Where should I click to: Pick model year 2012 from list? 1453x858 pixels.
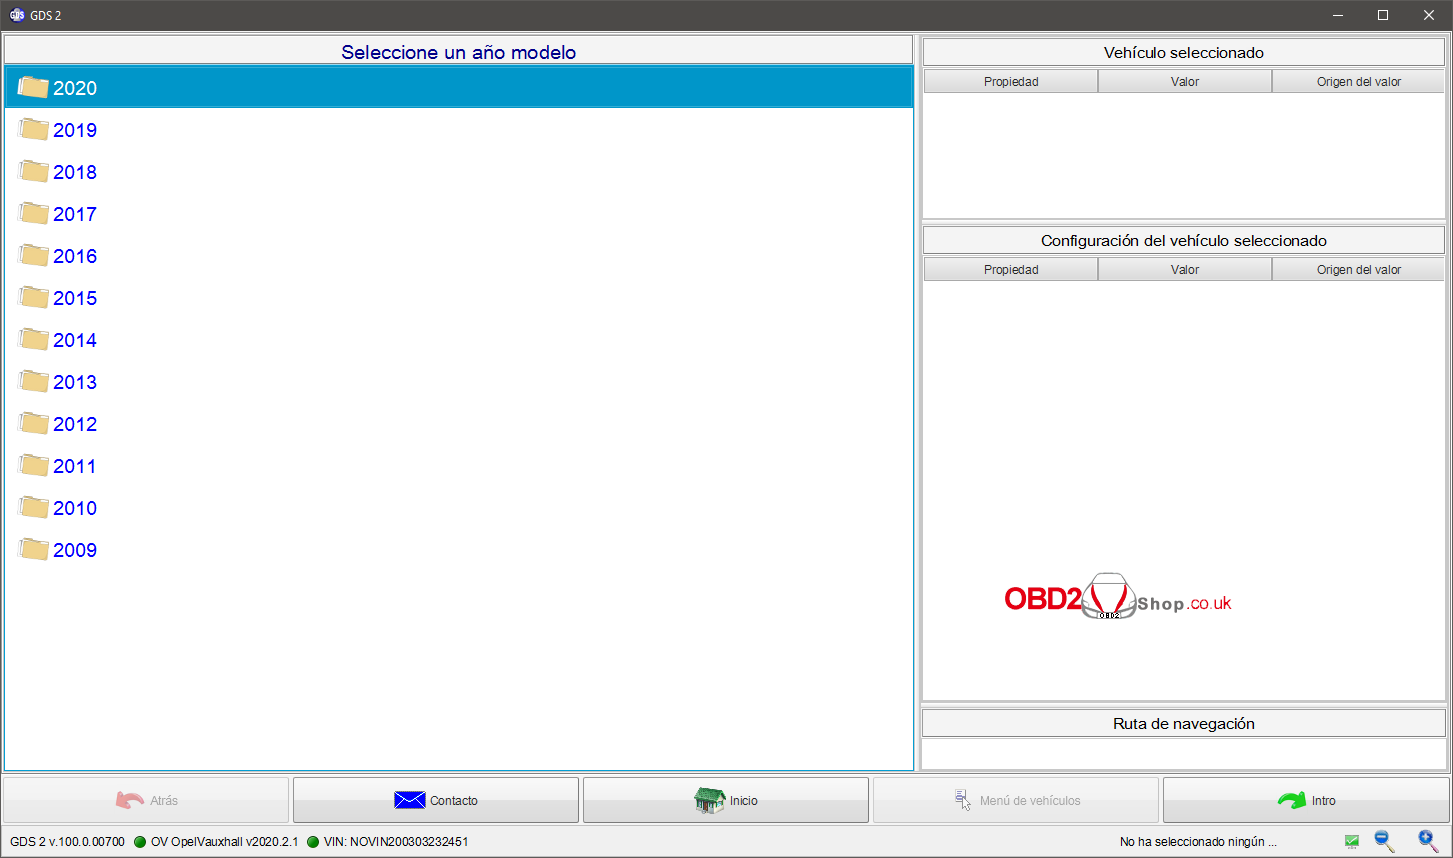click(75, 424)
